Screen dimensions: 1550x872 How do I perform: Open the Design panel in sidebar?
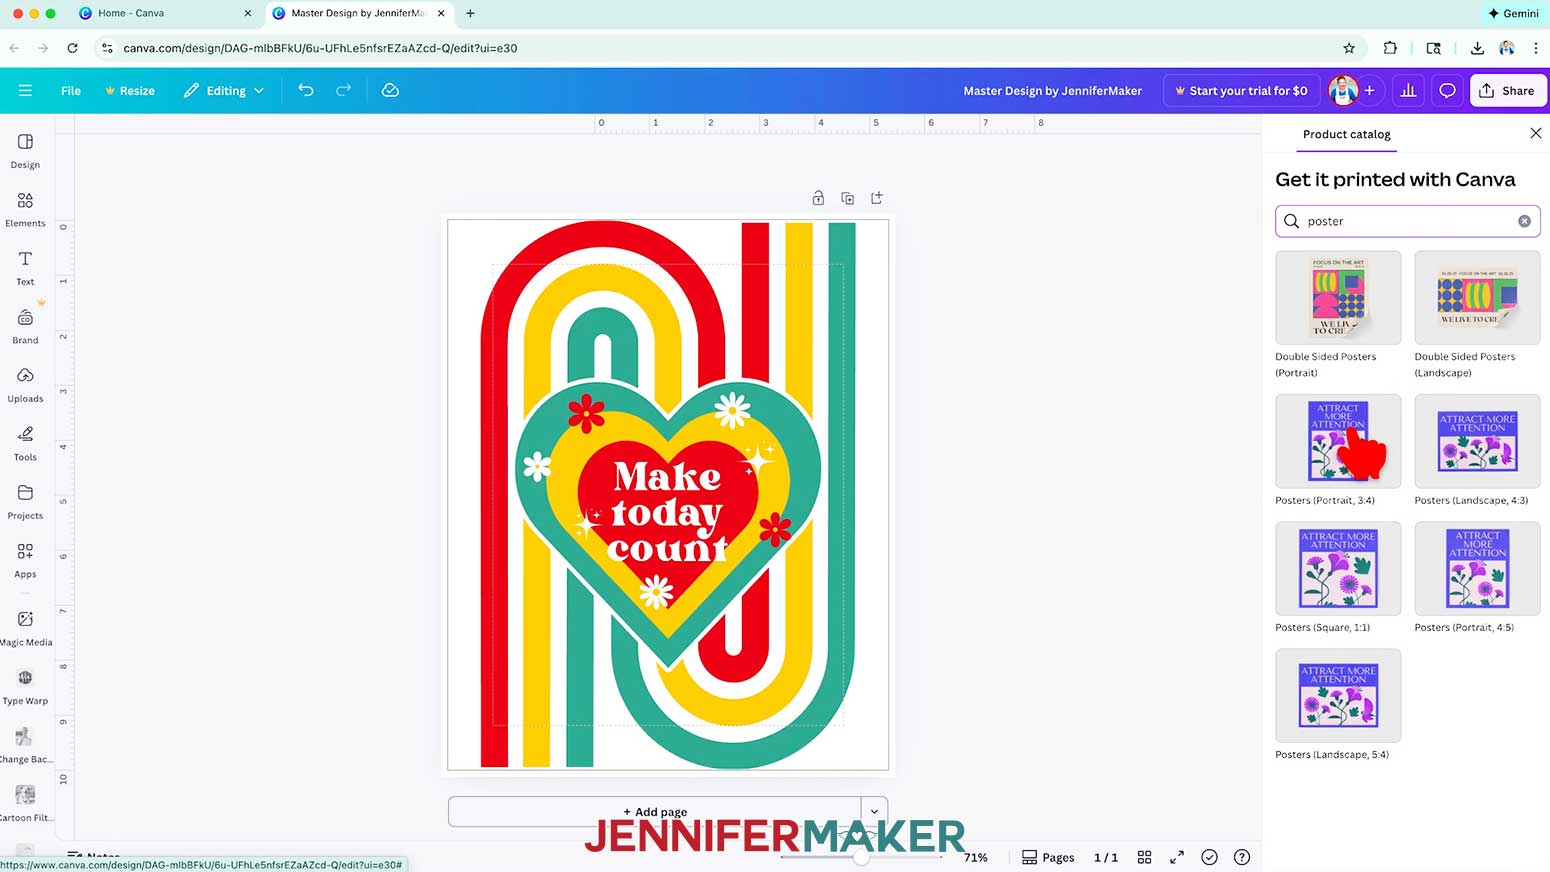point(25,150)
